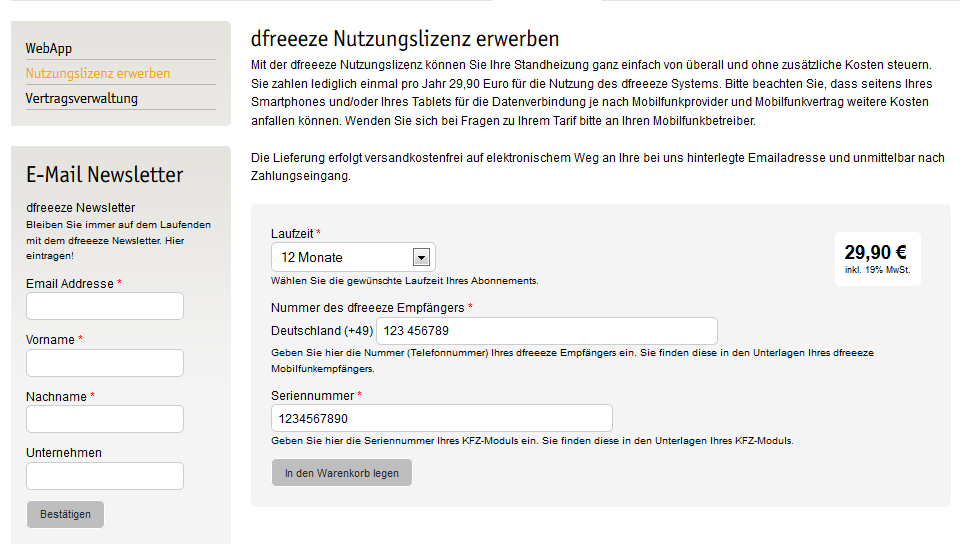The image size is (960, 544).
Task: Click the 29,90 € price box
Action: [x=877, y=259]
